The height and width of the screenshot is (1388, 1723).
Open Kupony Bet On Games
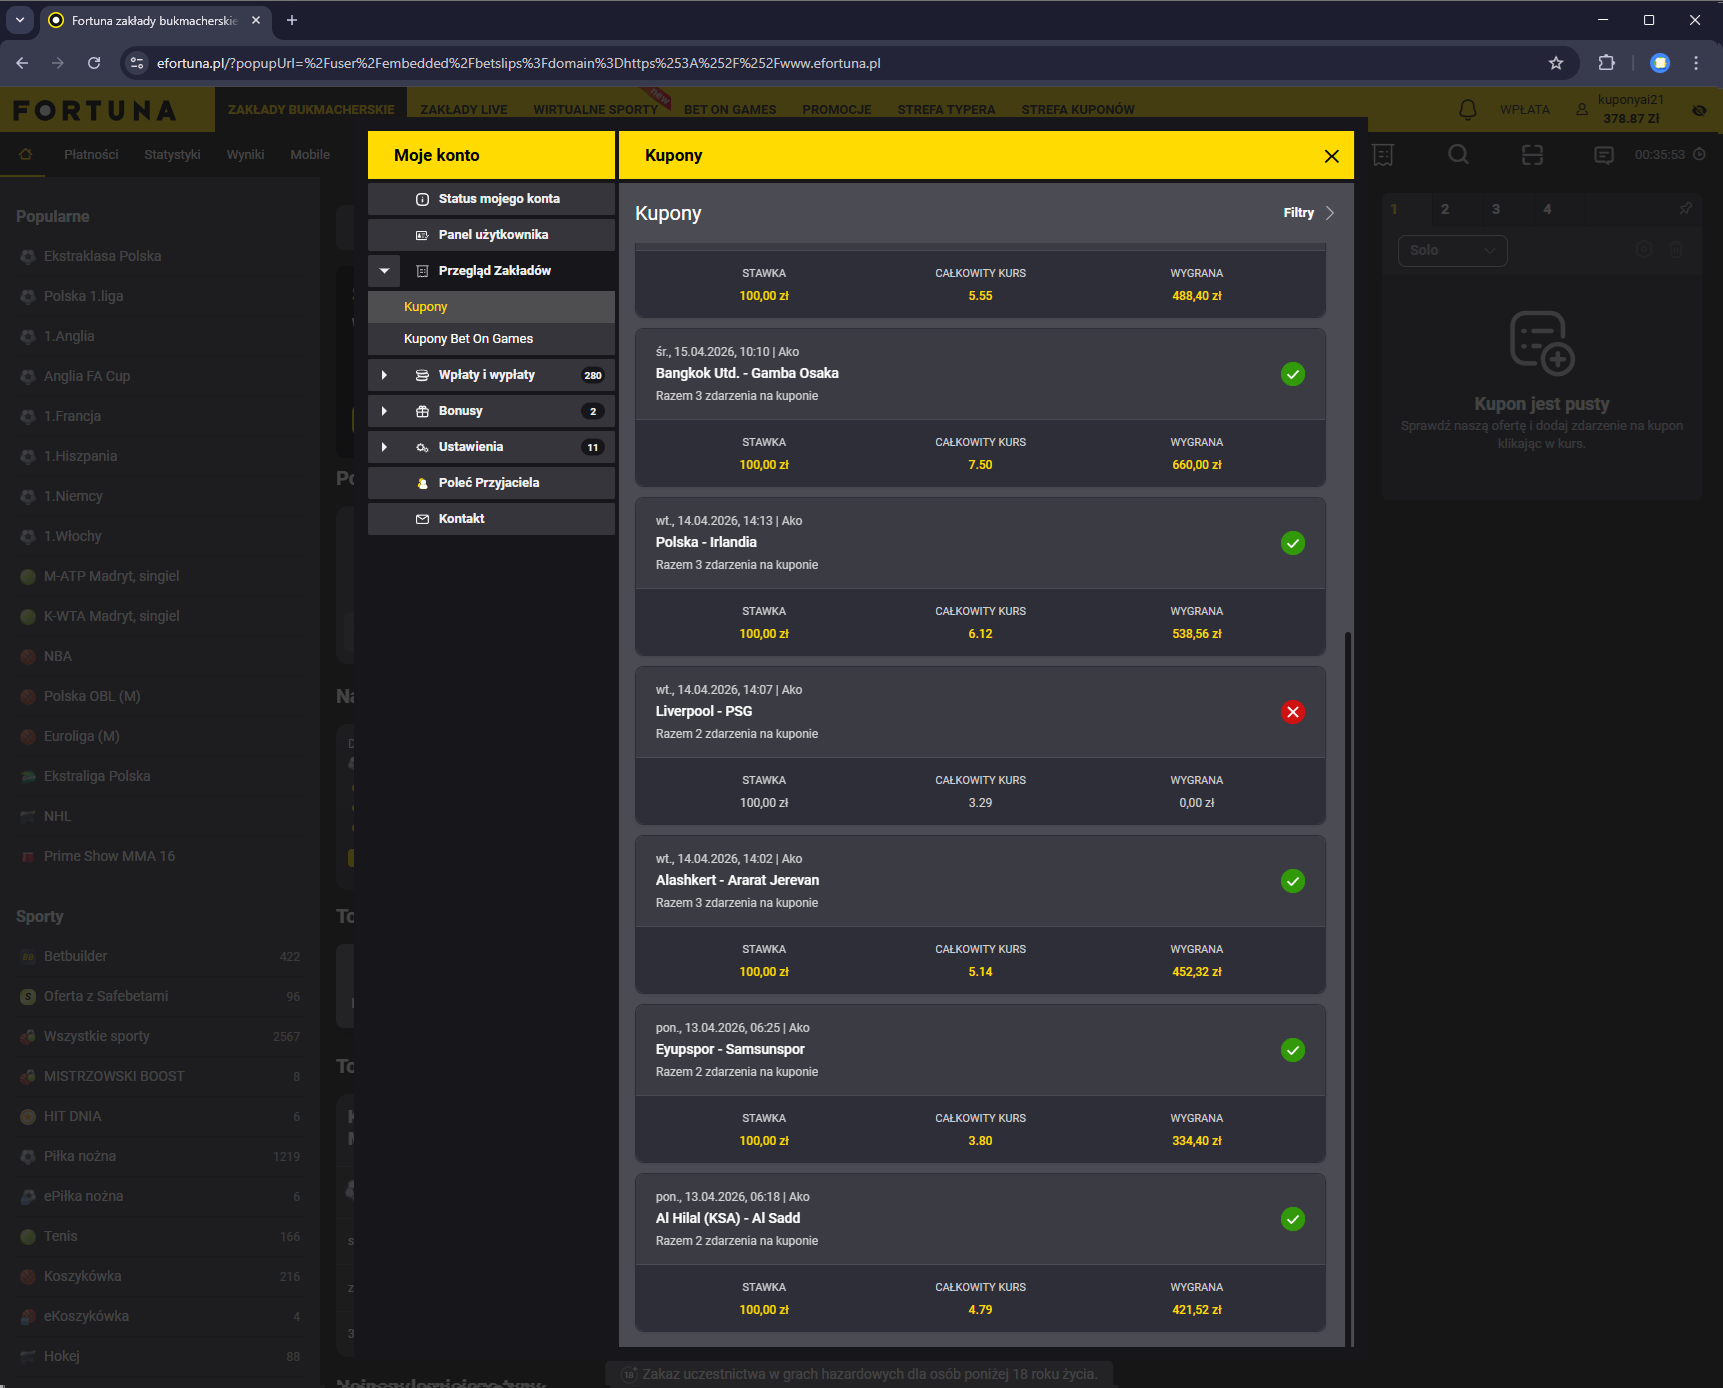(x=491, y=339)
